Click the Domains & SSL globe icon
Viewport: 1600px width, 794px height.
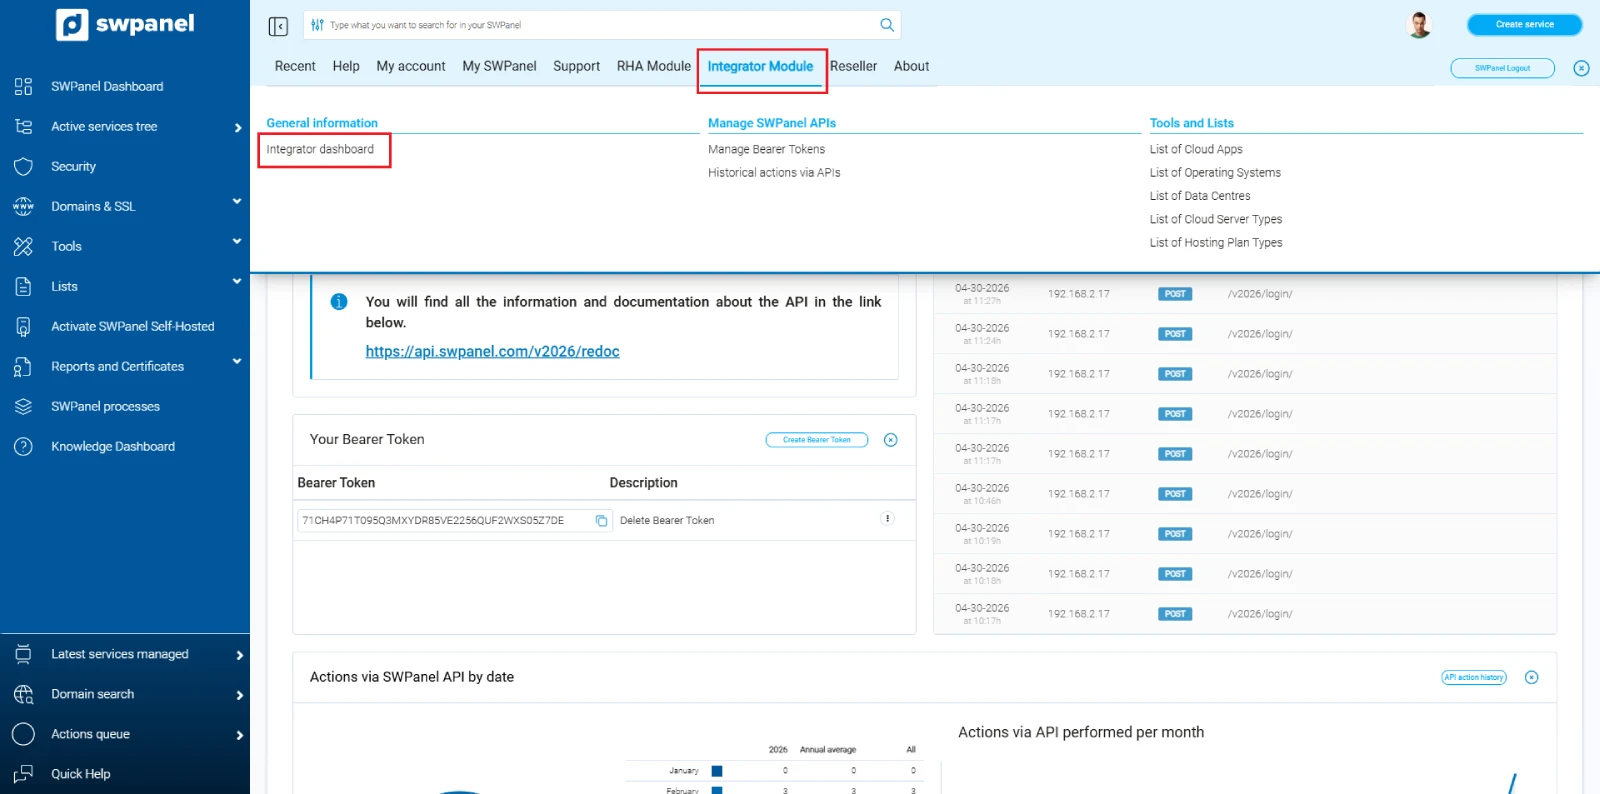[23, 206]
